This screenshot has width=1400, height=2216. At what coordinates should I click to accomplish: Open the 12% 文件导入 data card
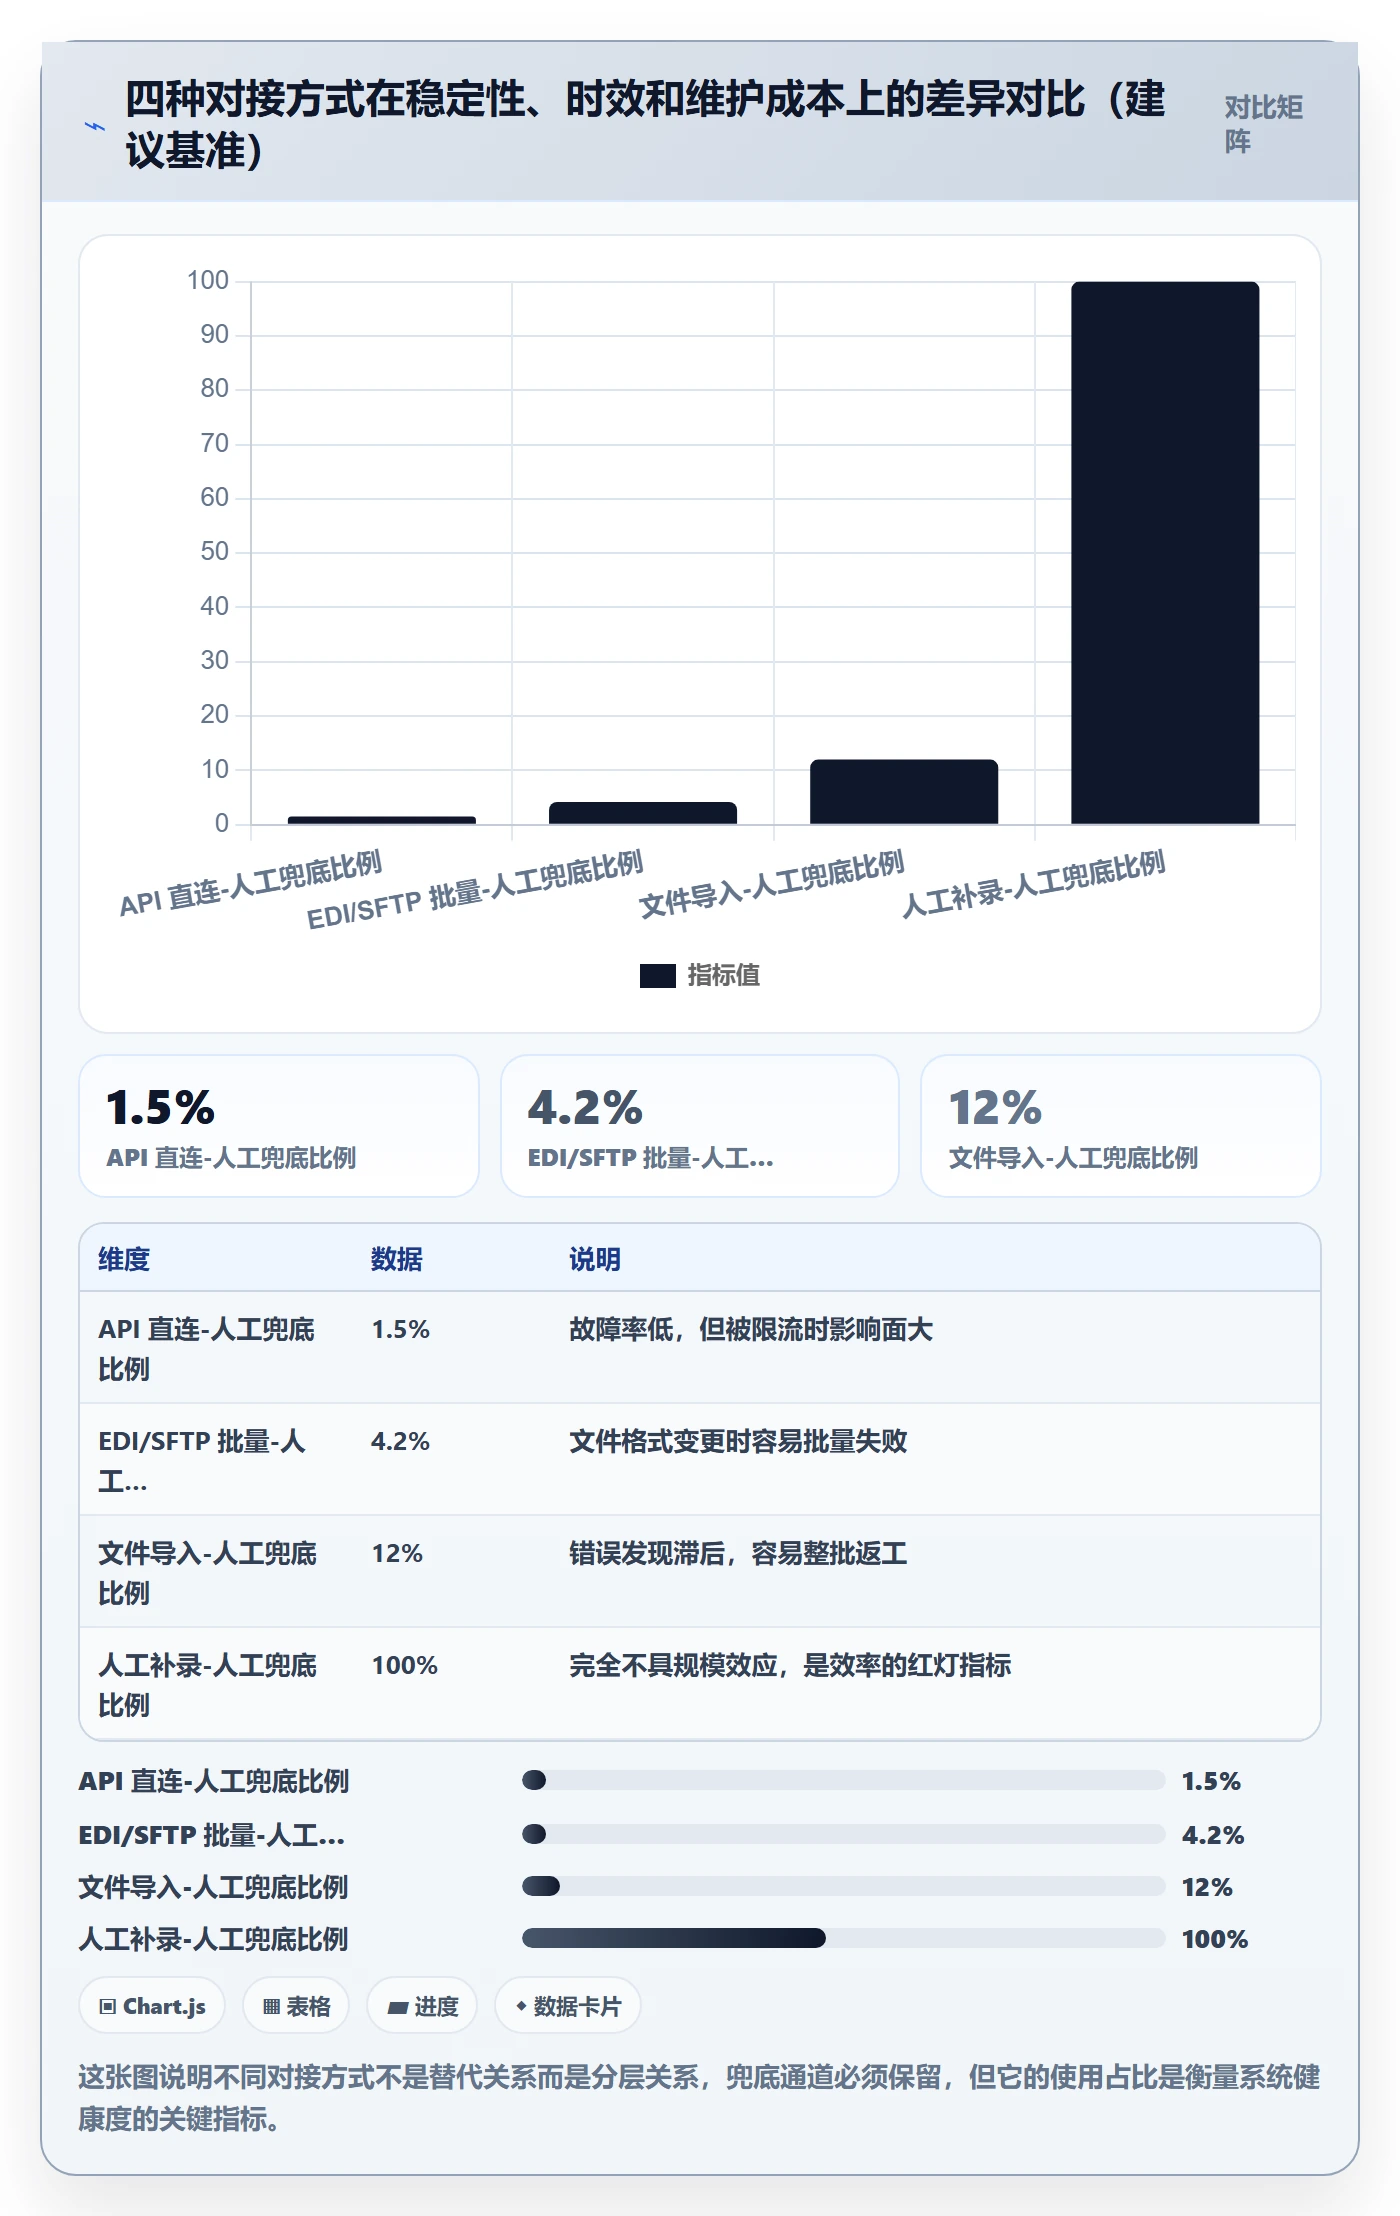(x=1121, y=1126)
